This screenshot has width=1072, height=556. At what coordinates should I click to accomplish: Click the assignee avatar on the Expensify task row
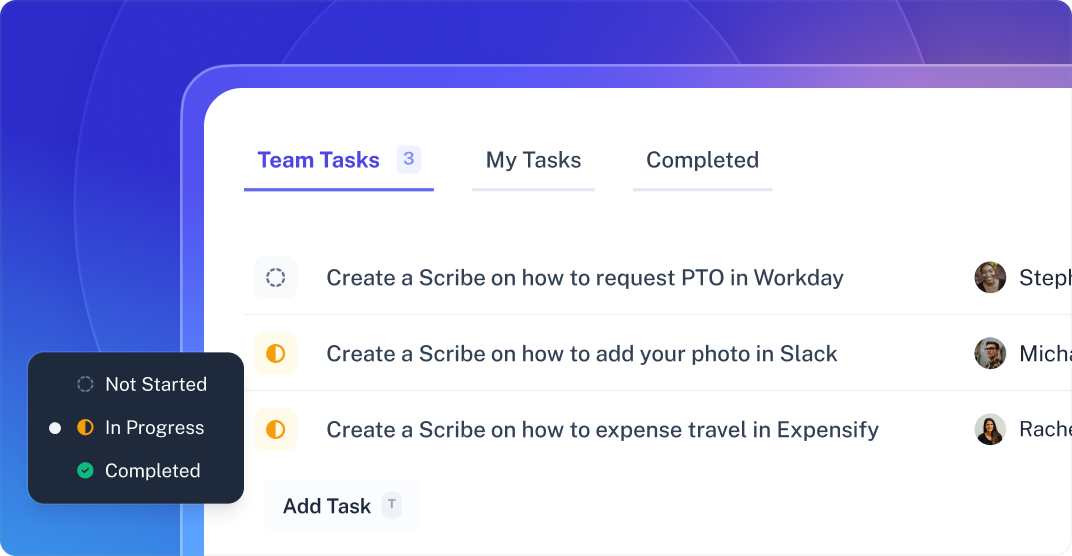coord(990,429)
